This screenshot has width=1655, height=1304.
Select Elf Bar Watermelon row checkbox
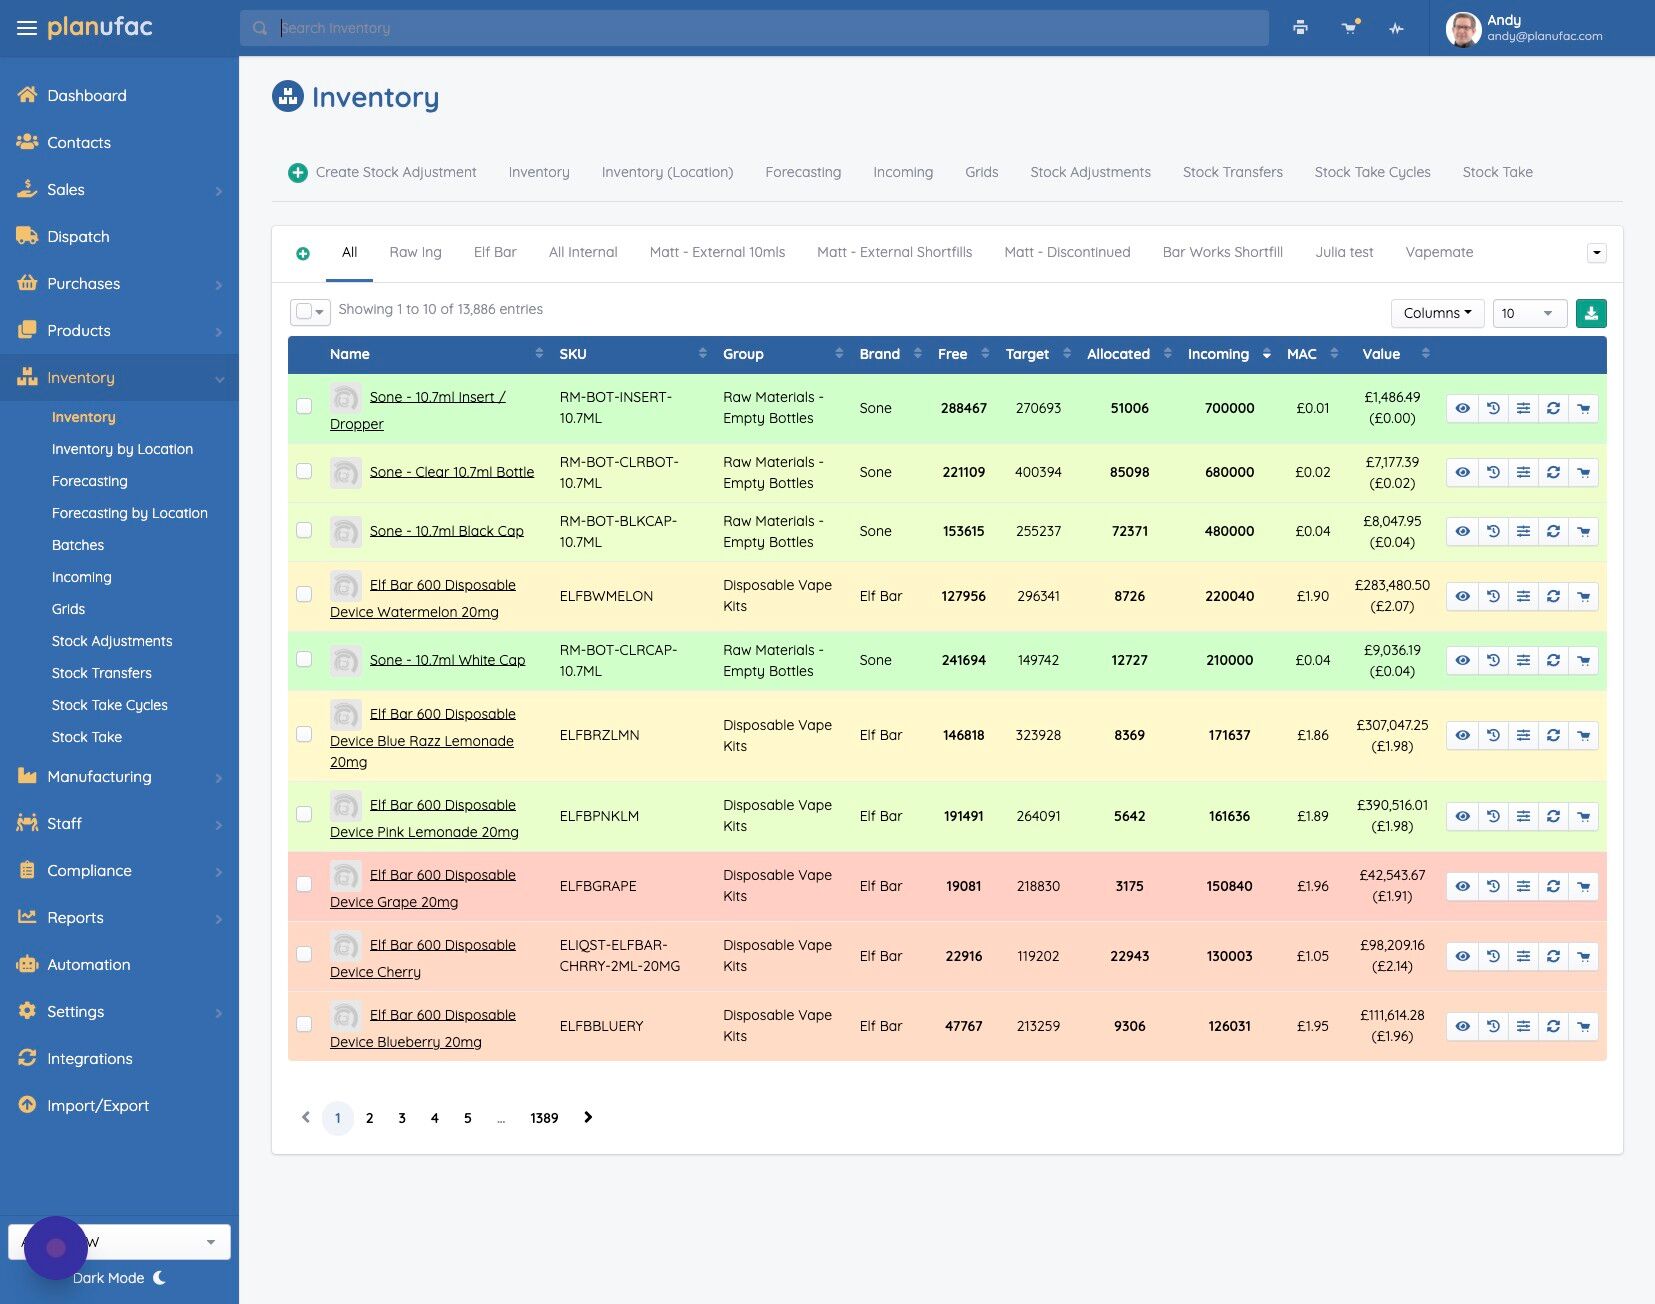[x=304, y=594]
